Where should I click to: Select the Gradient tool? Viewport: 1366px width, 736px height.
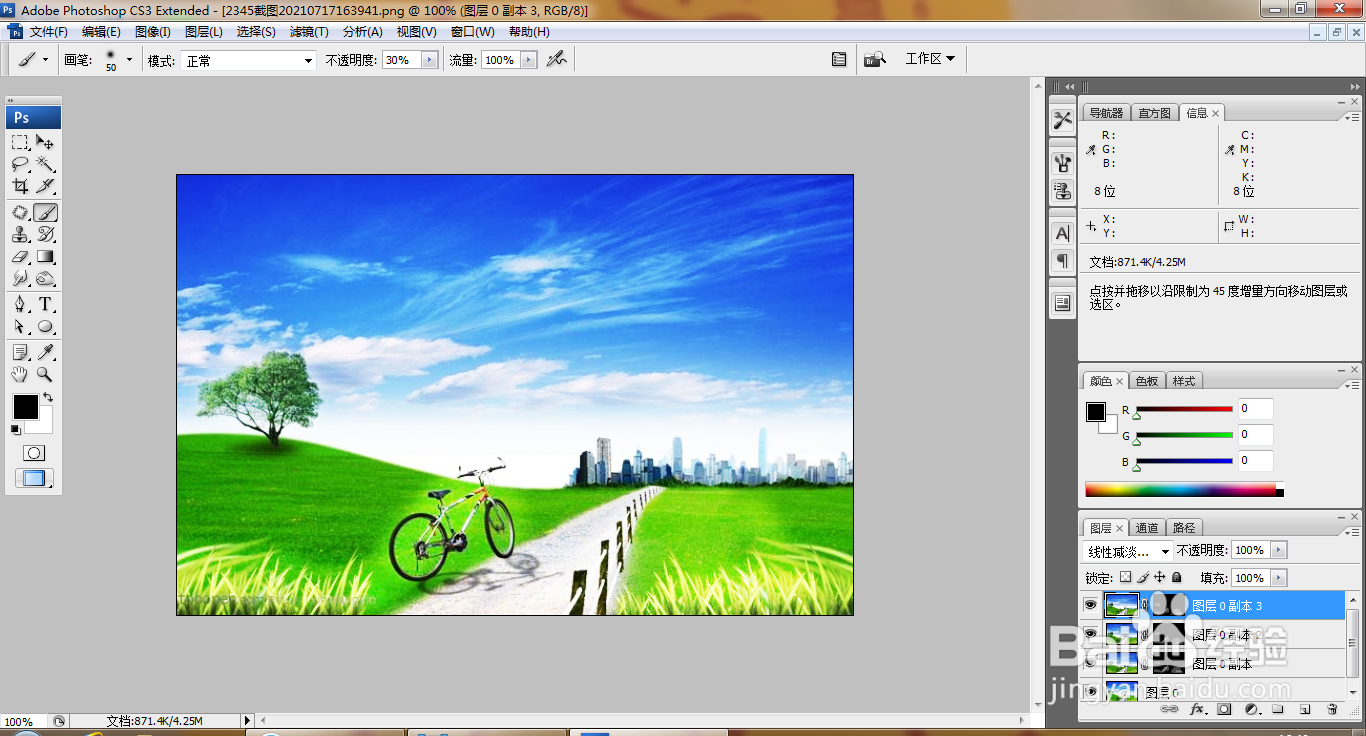tap(45, 256)
